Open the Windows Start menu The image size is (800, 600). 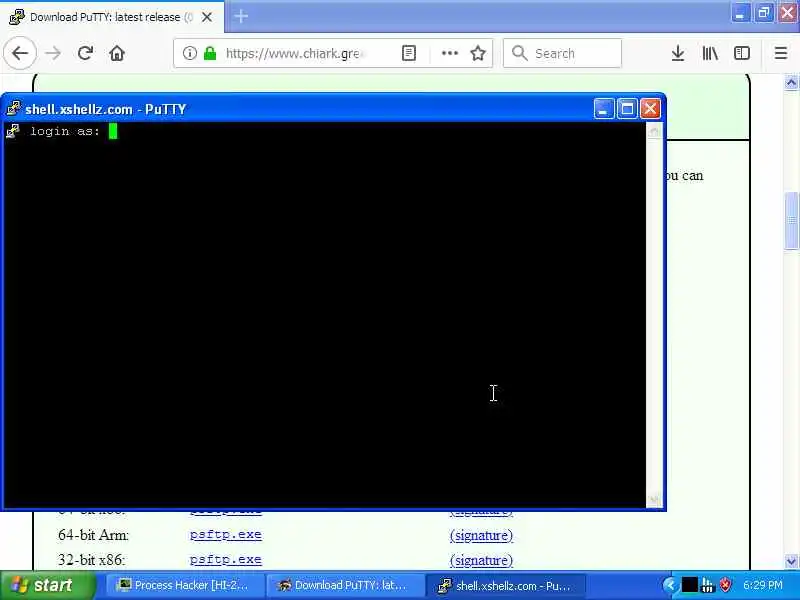click(x=47, y=585)
